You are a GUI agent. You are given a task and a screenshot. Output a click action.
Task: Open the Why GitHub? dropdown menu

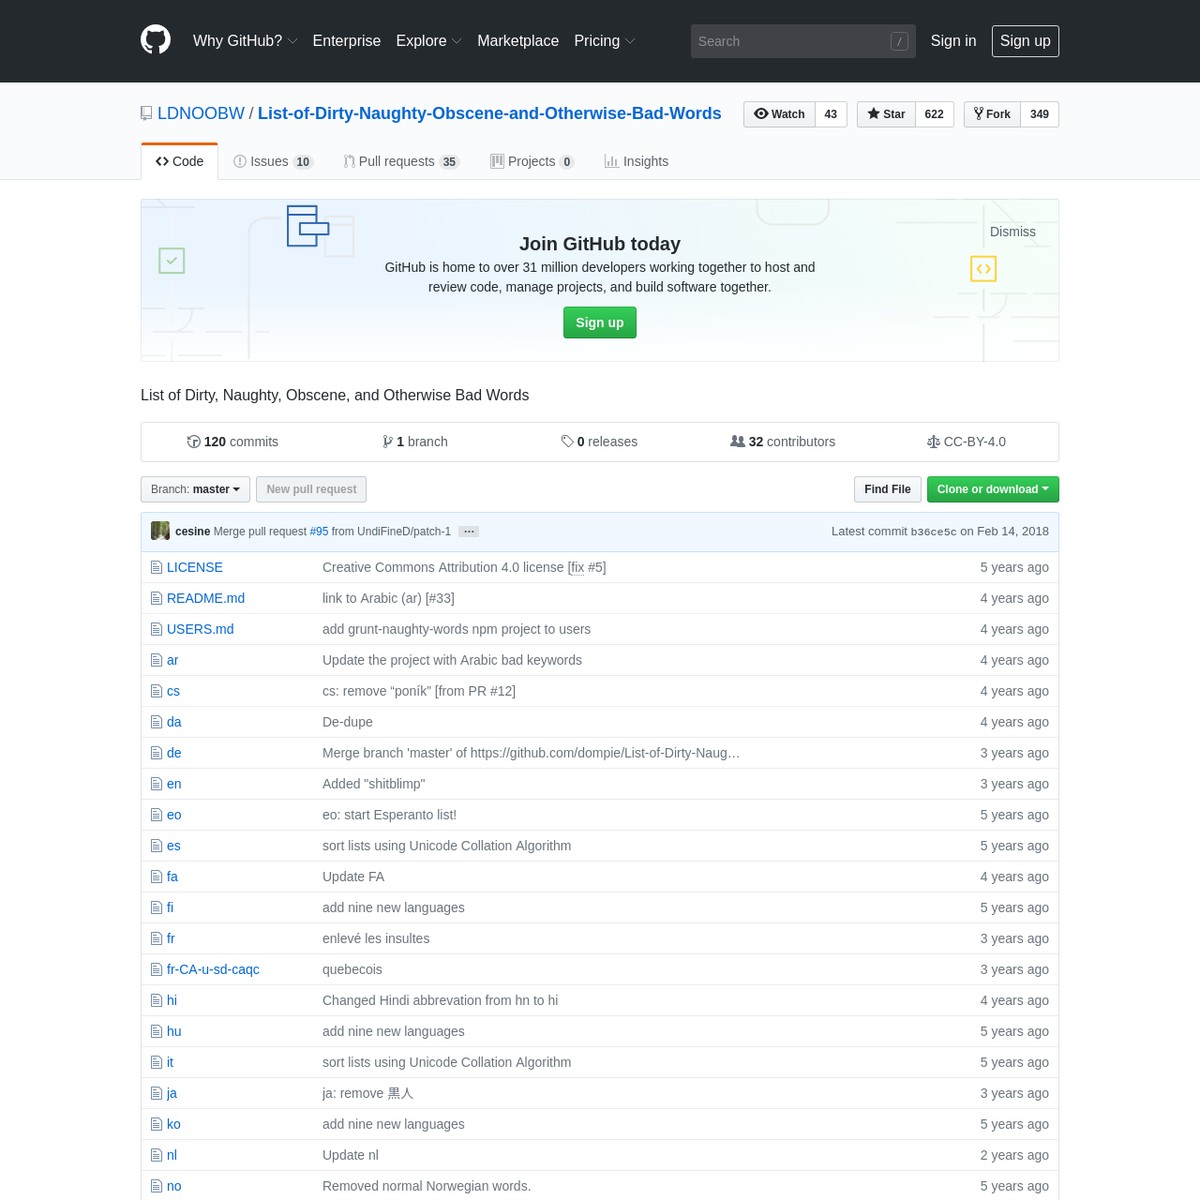[x=245, y=41]
